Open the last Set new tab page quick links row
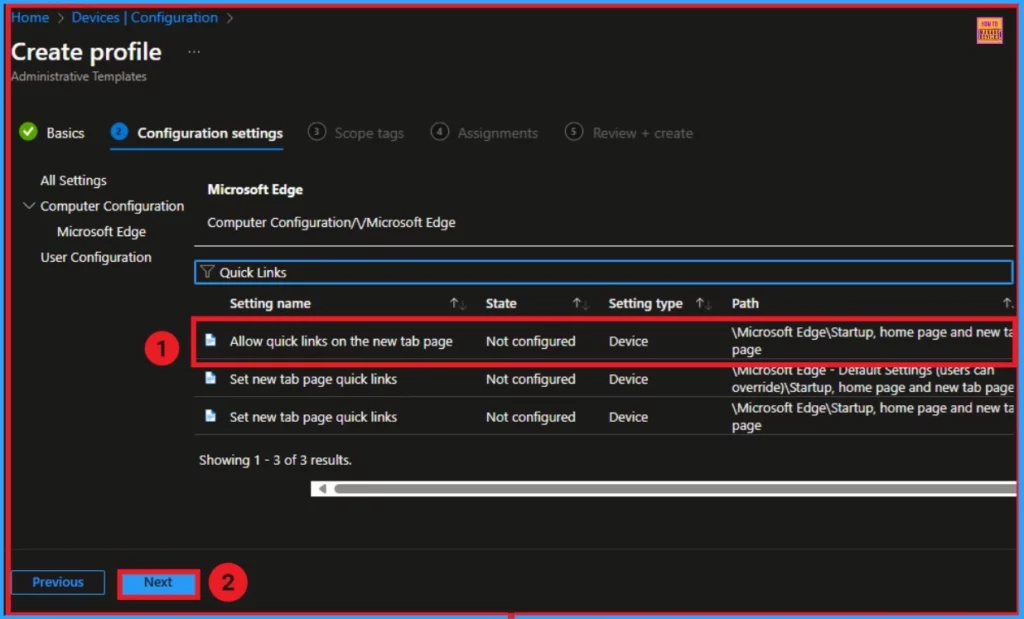1024x619 pixels. (x=313, y=417)
